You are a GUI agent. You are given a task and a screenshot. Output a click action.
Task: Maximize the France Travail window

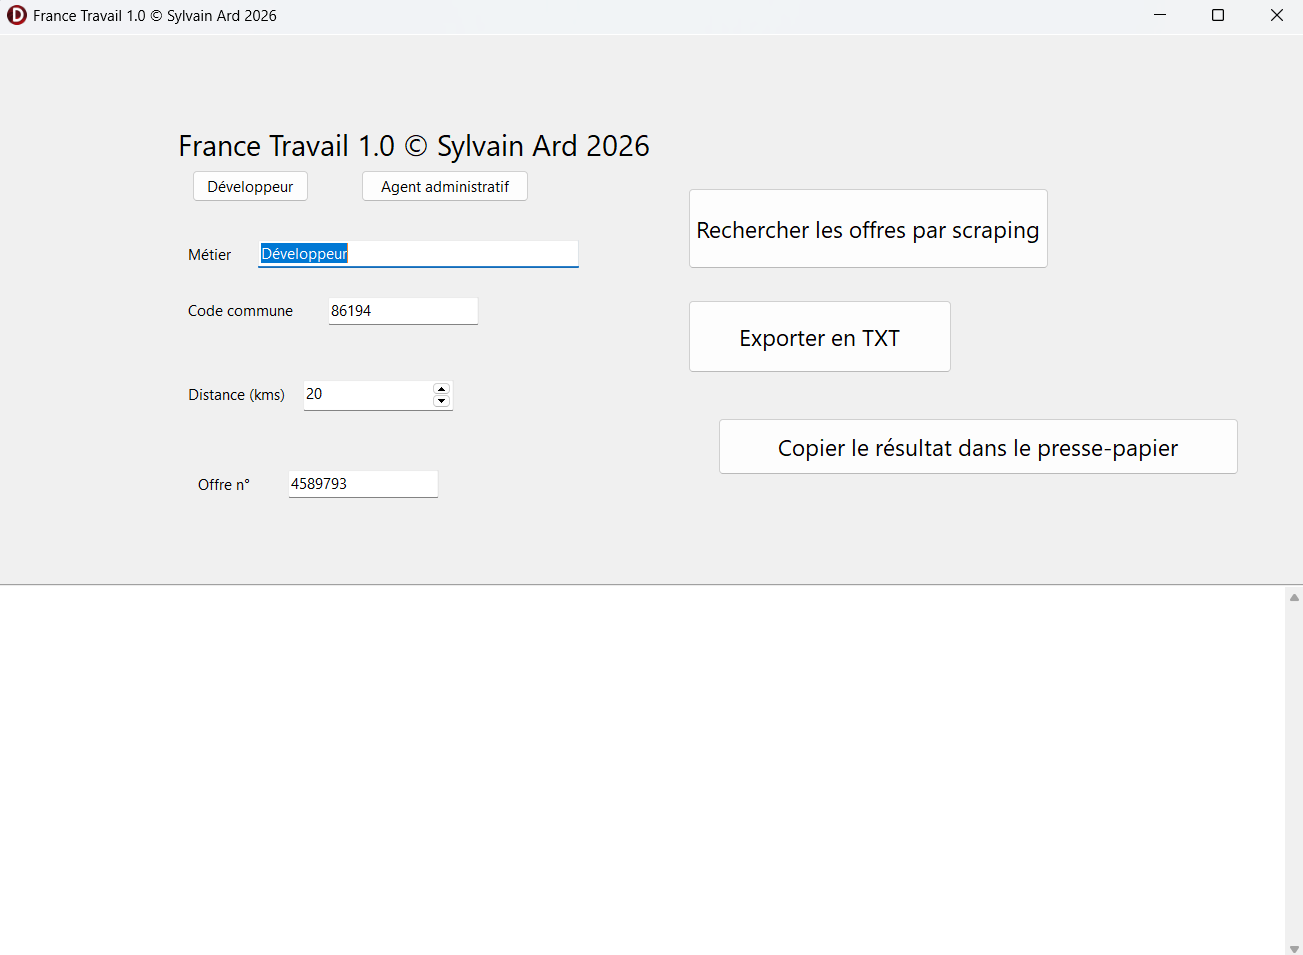[1218, 15]
